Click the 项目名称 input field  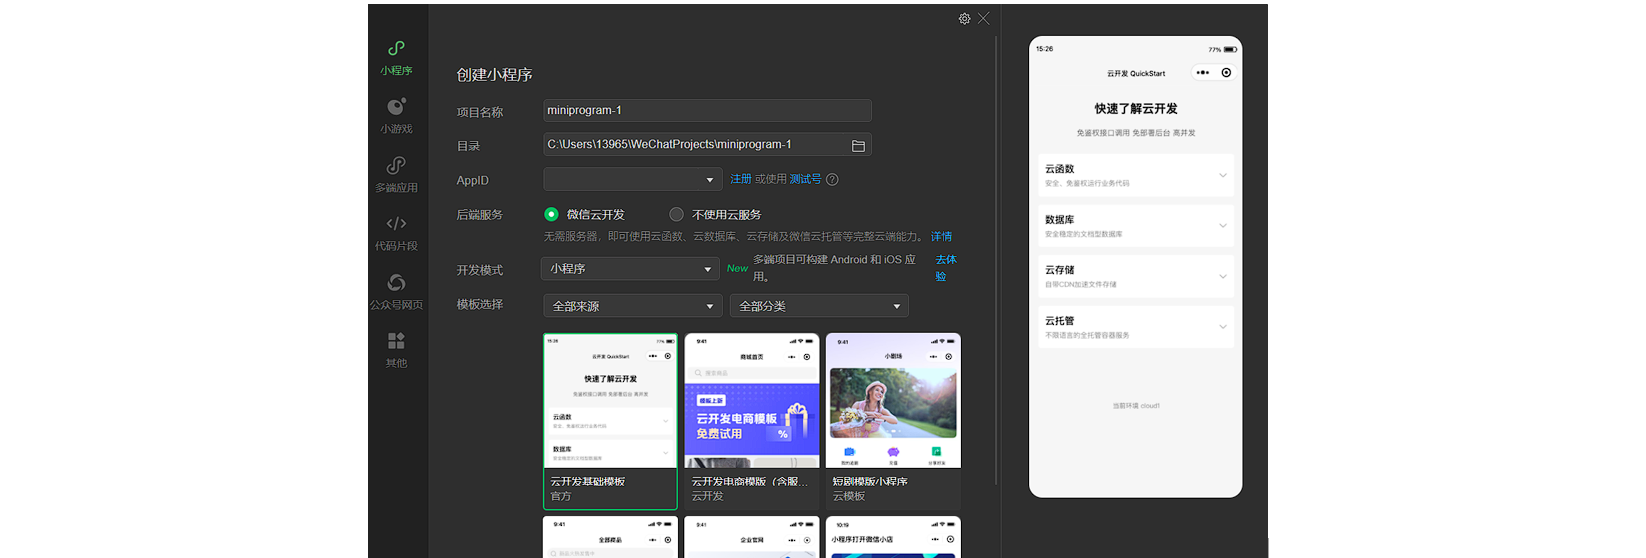(x=707, y=110)
